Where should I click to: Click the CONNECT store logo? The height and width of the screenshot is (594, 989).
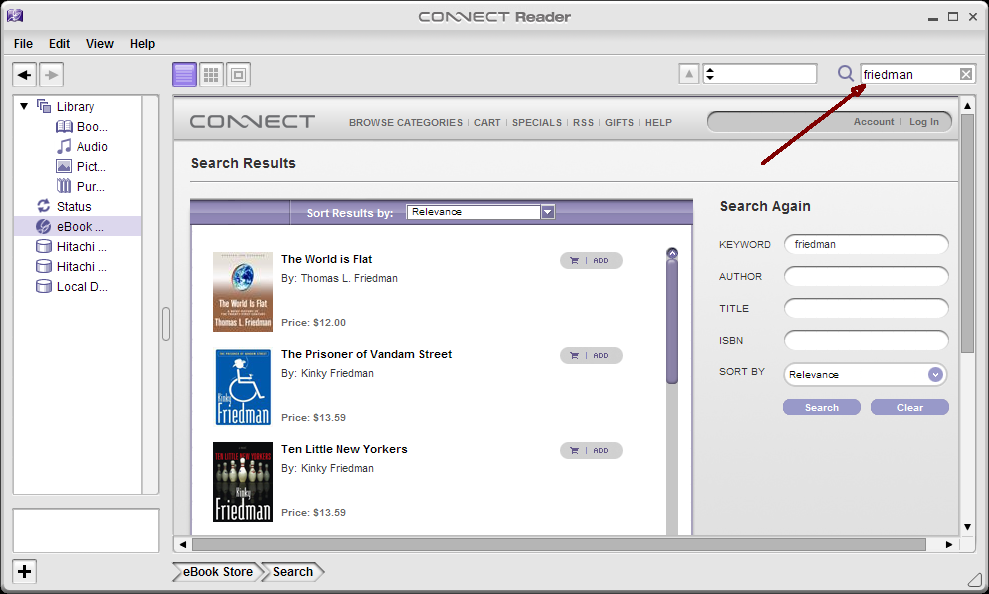[x=252, y=121]
